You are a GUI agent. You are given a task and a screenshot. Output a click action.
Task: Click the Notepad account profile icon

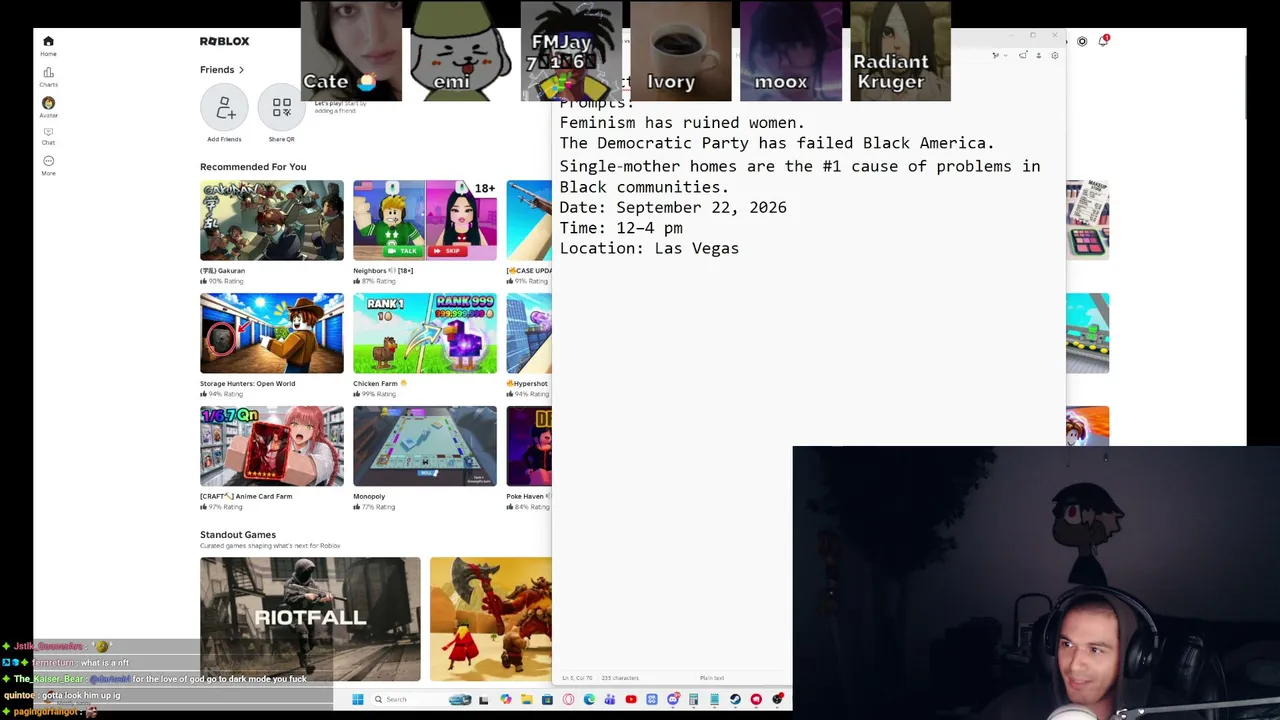(1038, 56)
